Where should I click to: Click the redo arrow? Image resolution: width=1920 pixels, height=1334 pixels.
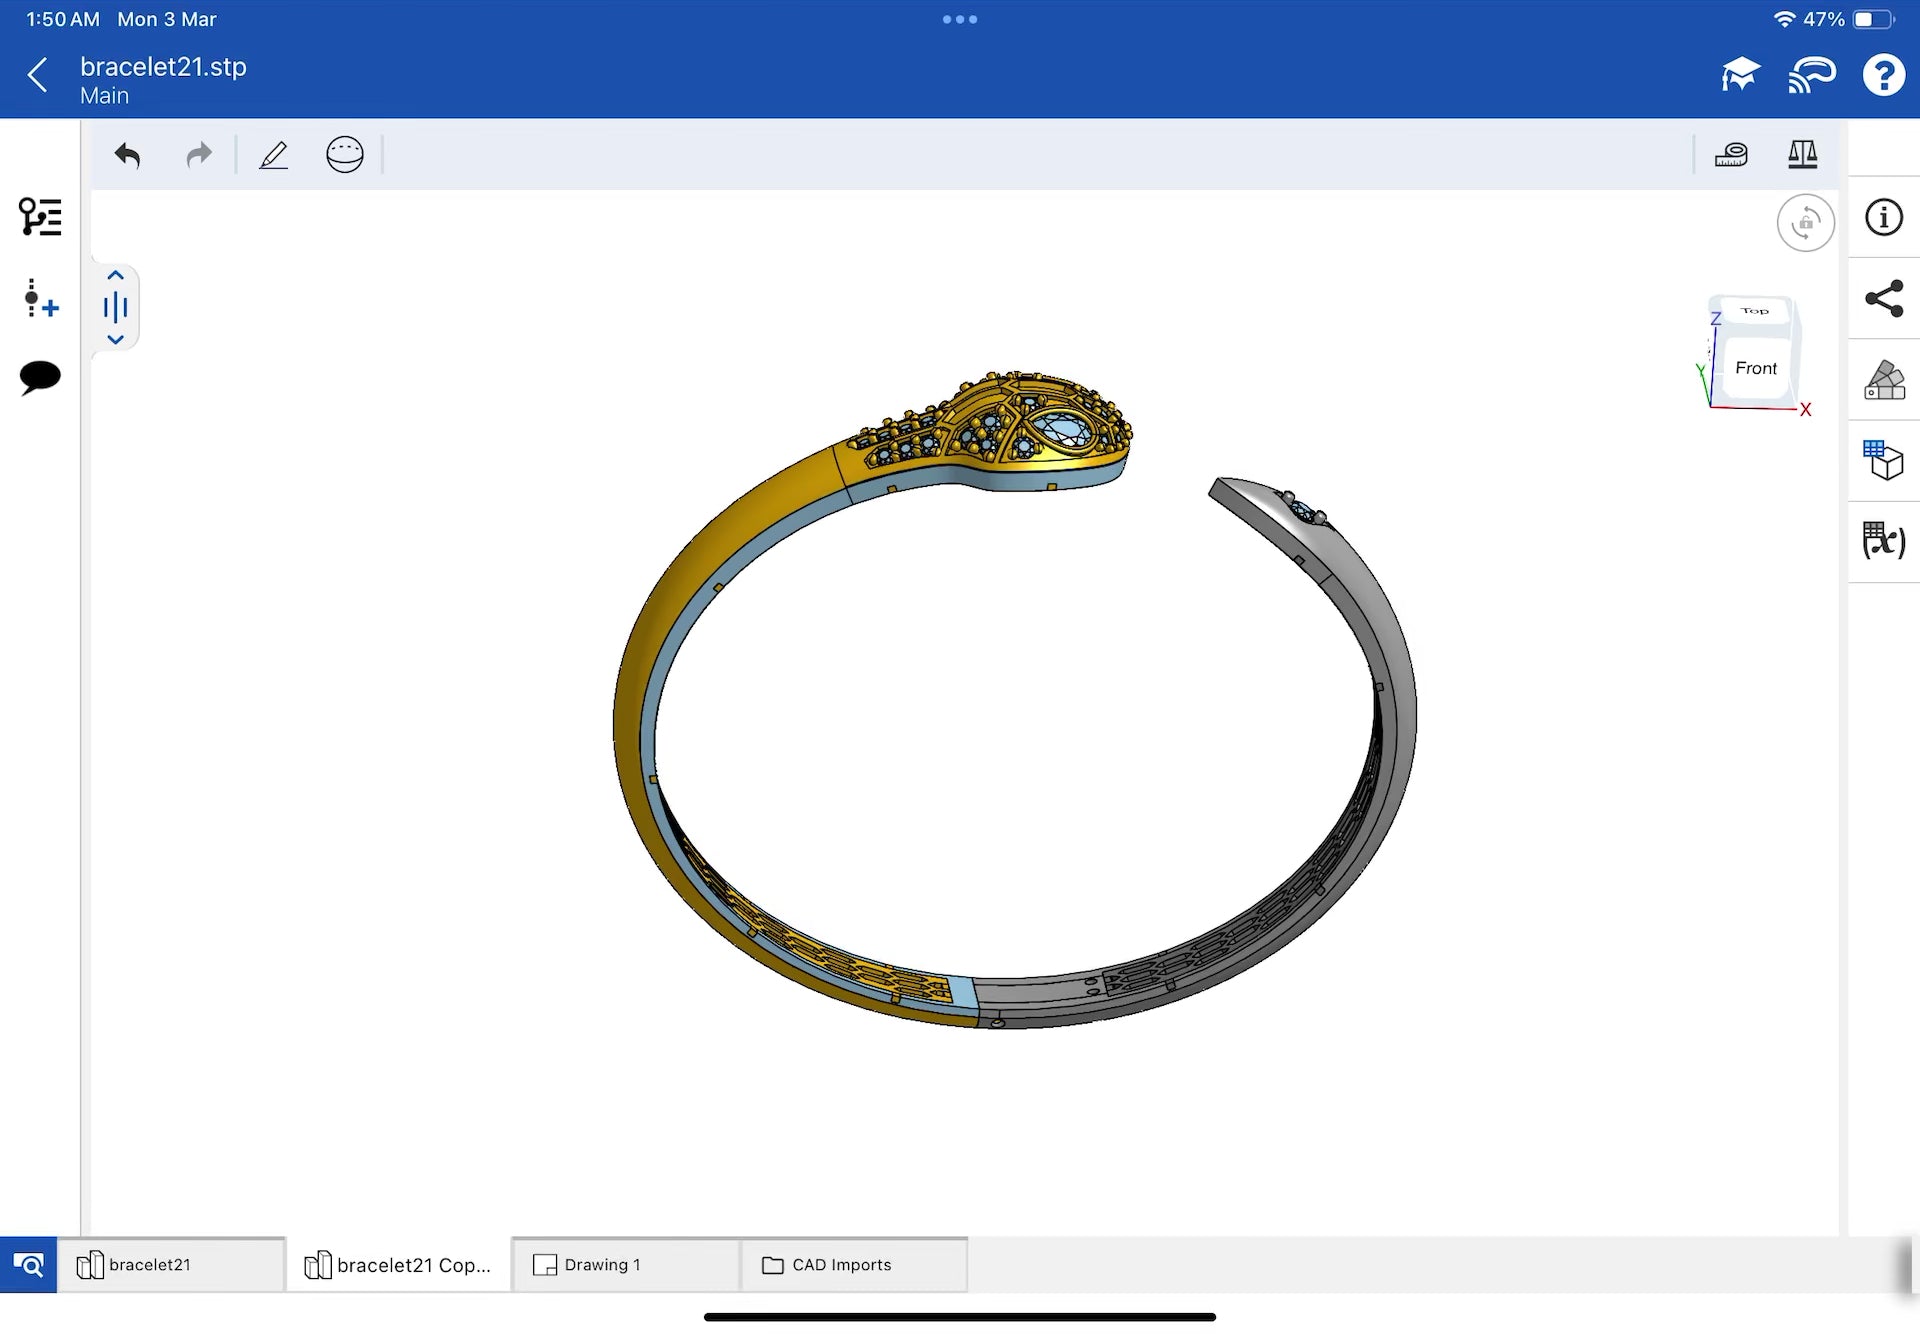[x=199, y=155]
